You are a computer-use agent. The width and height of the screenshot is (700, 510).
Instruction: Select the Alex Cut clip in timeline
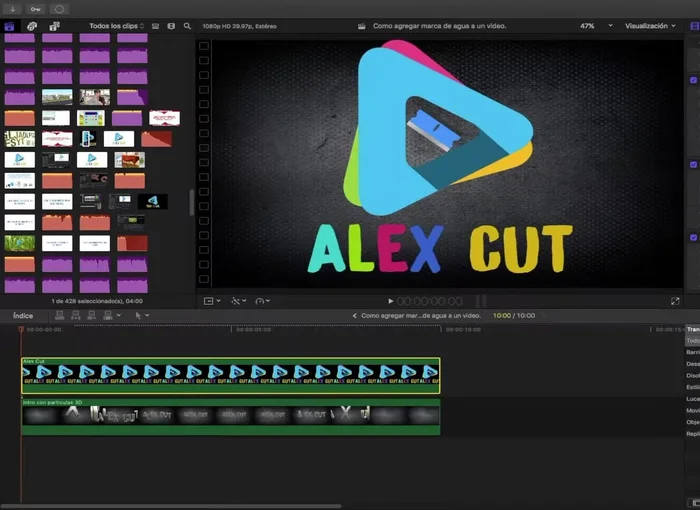pos(230,375)
